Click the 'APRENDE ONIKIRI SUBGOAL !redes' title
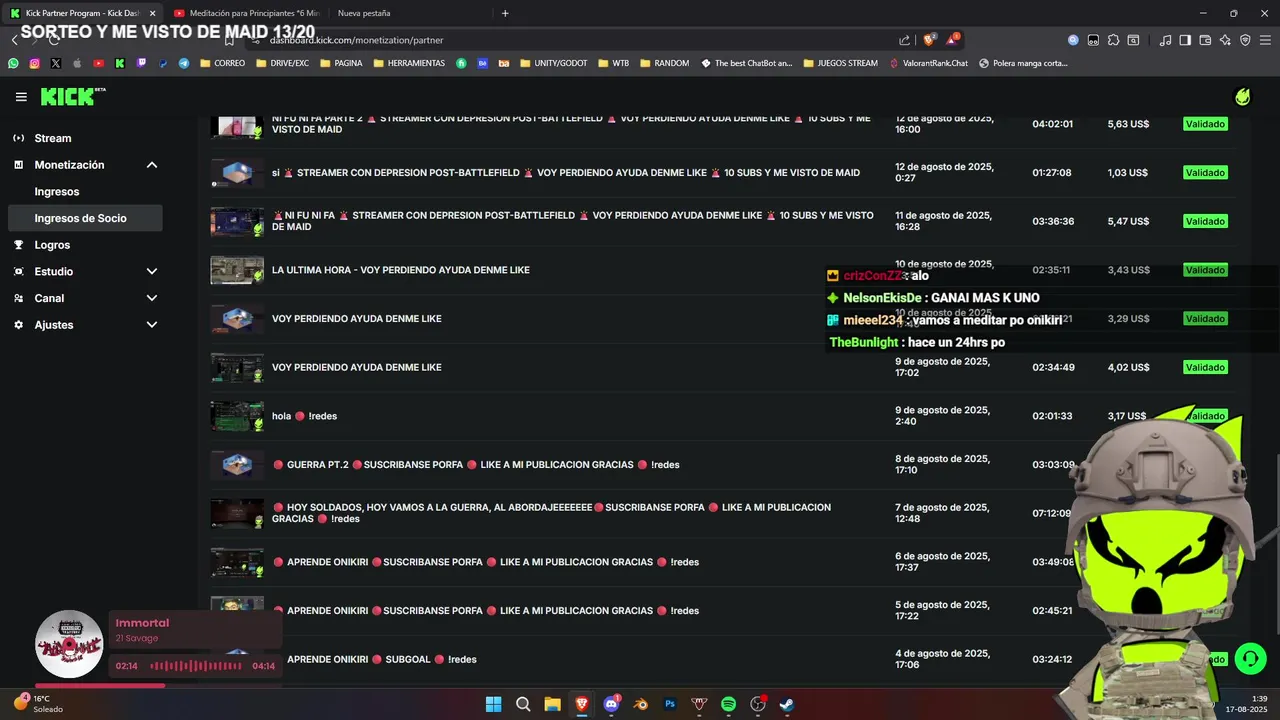Screen dimensions: 1280x720 [374, 660]
